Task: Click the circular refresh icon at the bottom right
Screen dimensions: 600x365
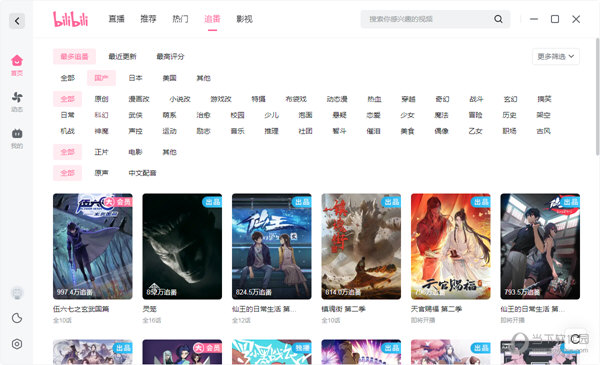Action: 575,339
